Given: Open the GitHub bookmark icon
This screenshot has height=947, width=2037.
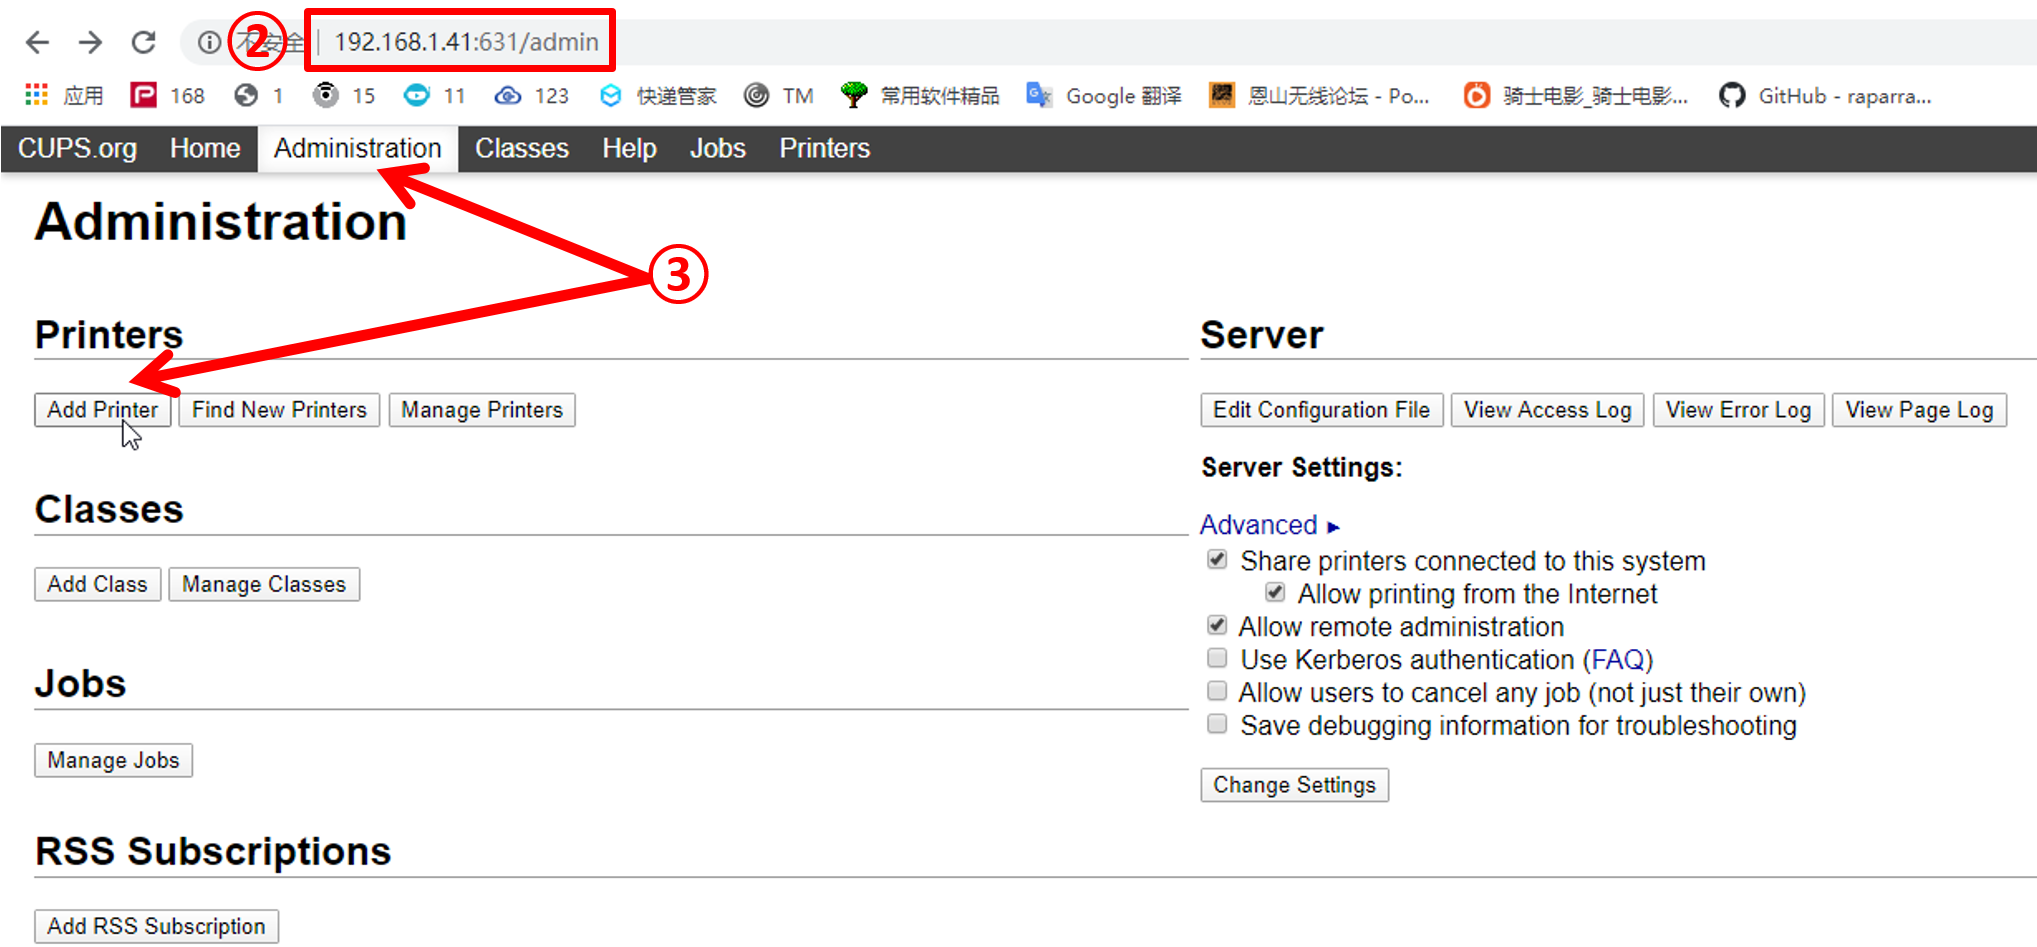Looking at the screenshot, I should coord(1732,95).
